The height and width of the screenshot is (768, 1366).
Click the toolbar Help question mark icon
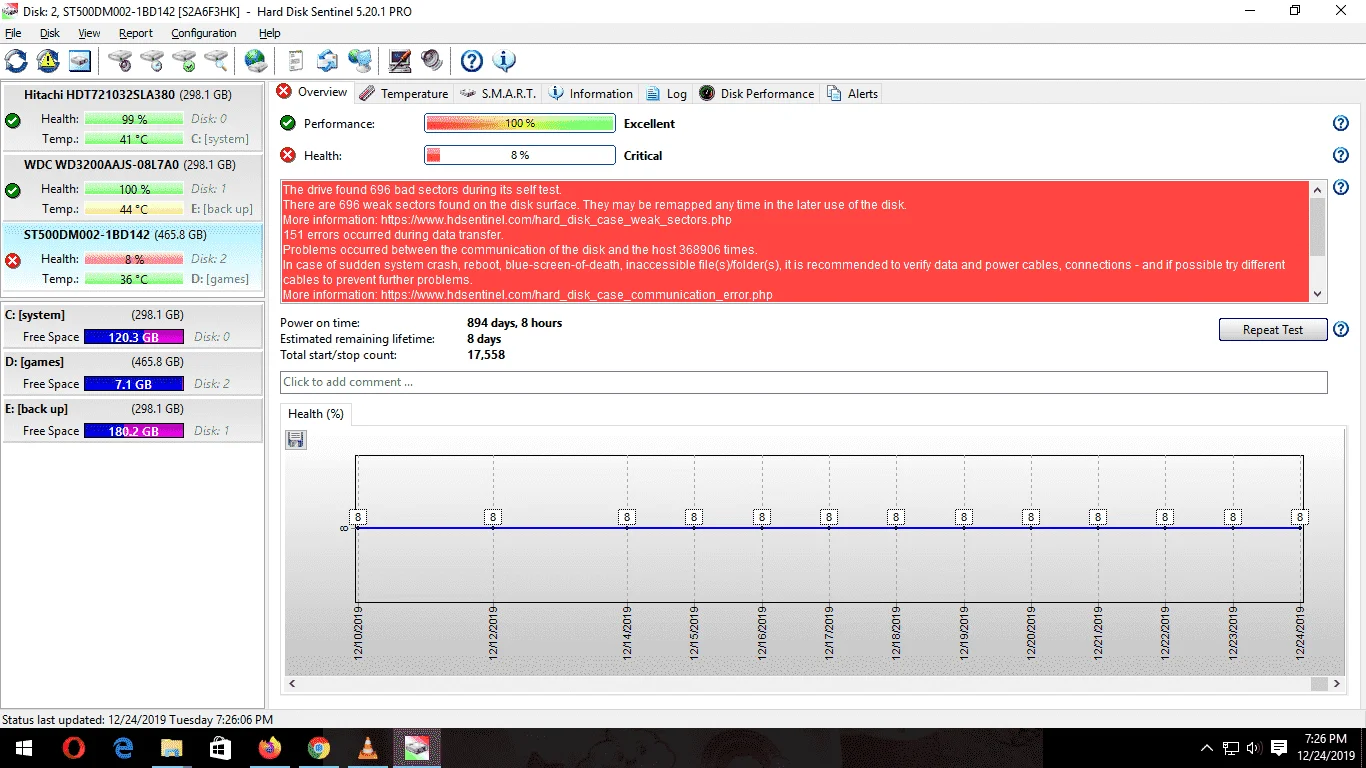tap(472, 61)
